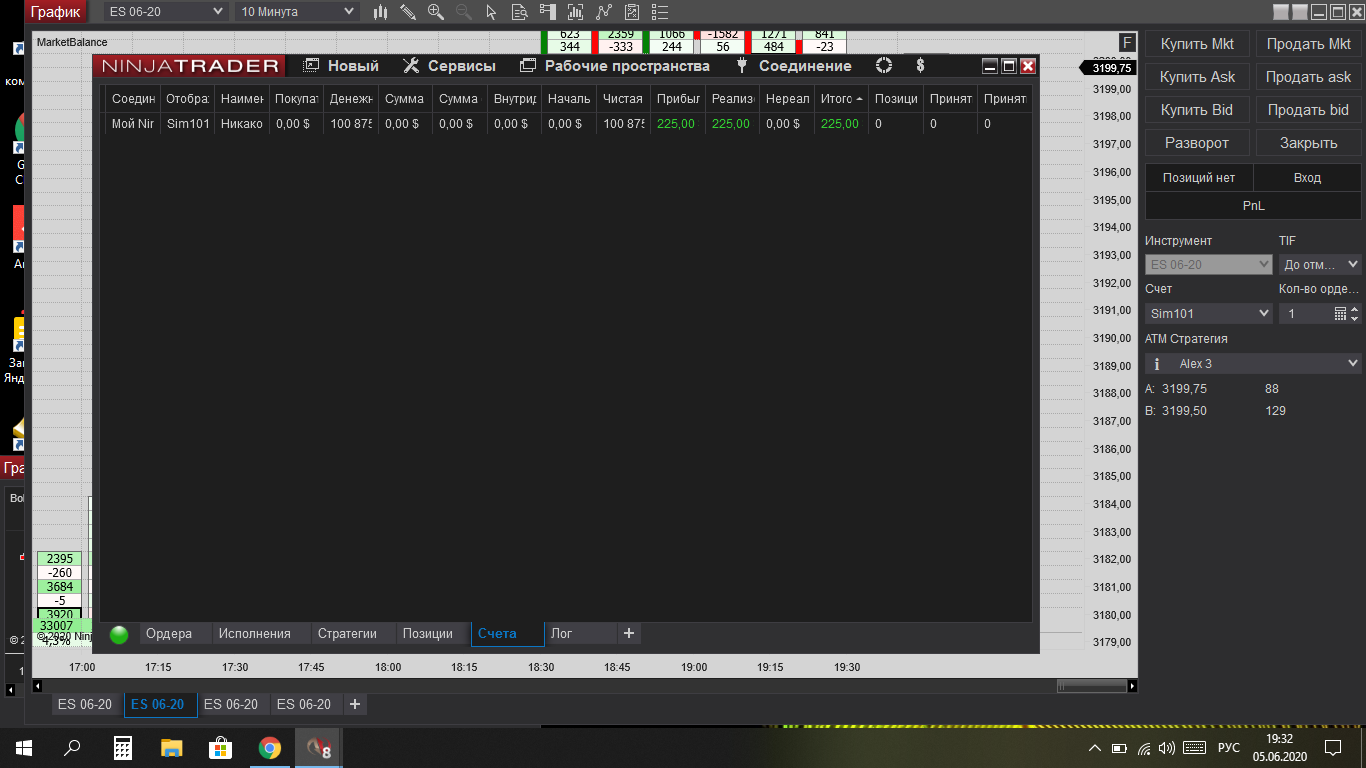Viewport: 1366px width, 768px height.
Task: Click the Прибыл column header
Action: coord(678,99)
